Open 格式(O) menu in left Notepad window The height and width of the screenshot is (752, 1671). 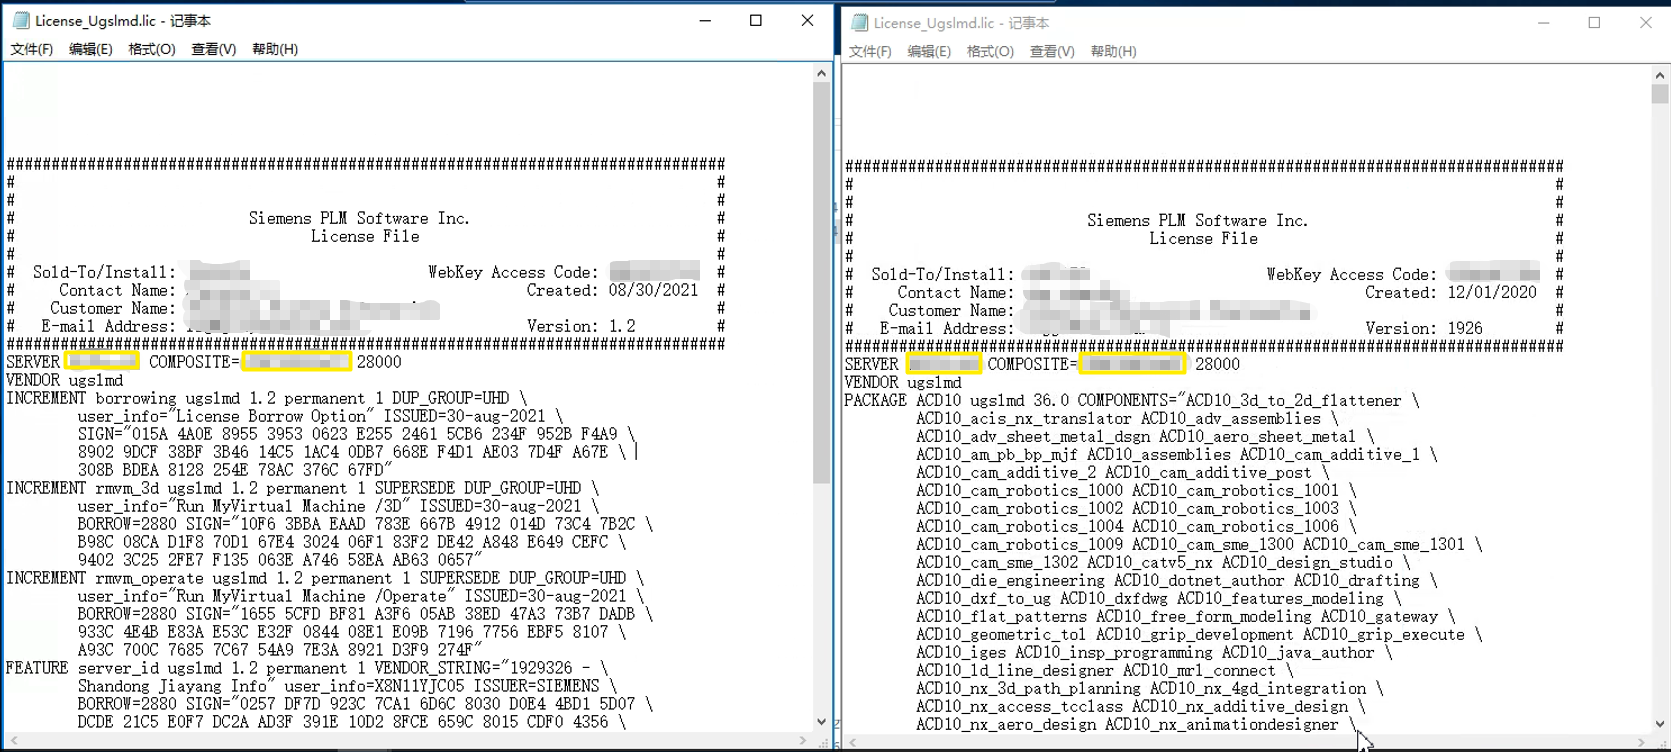pos(152,49)
